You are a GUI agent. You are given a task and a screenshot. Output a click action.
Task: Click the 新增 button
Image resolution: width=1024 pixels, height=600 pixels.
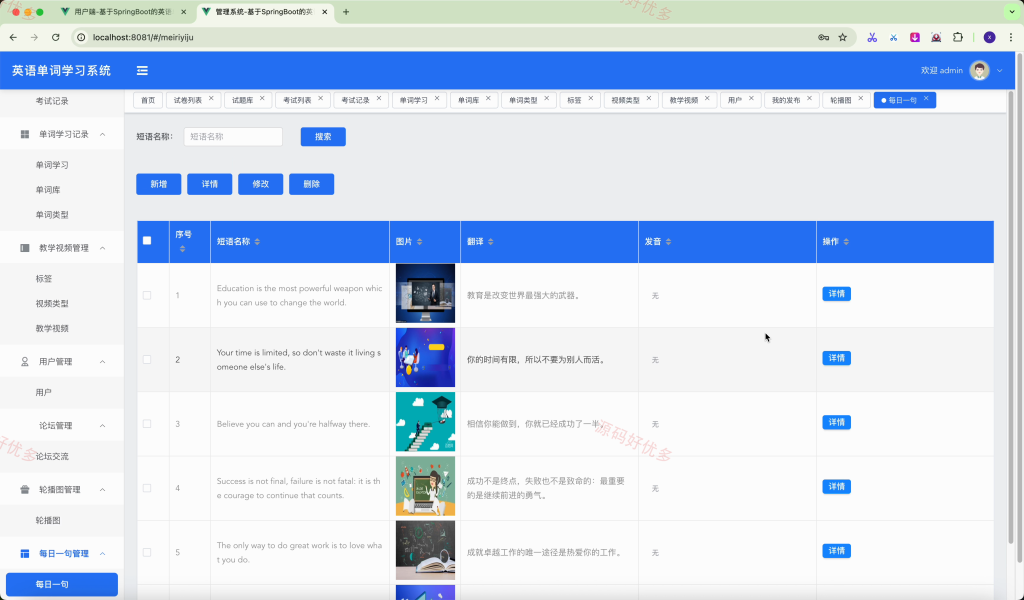(x=159, y=184)
